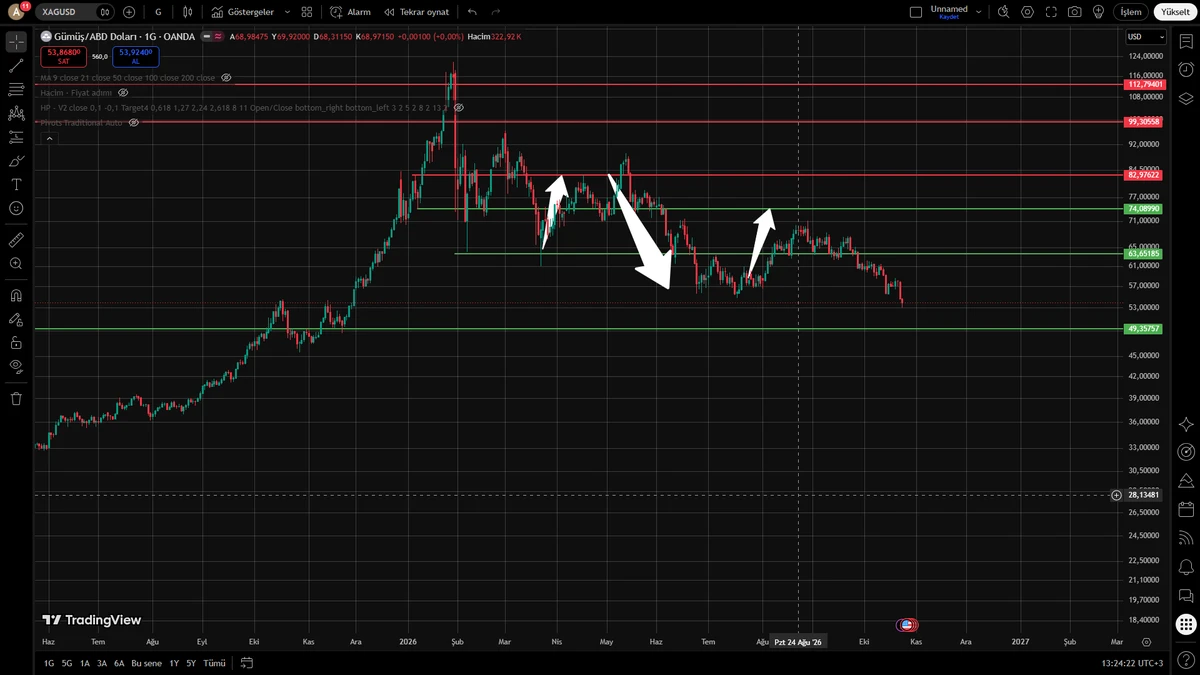Collapse the indicator legend chevron
This screenshot has height=675, width=1200.
point(48,138)
